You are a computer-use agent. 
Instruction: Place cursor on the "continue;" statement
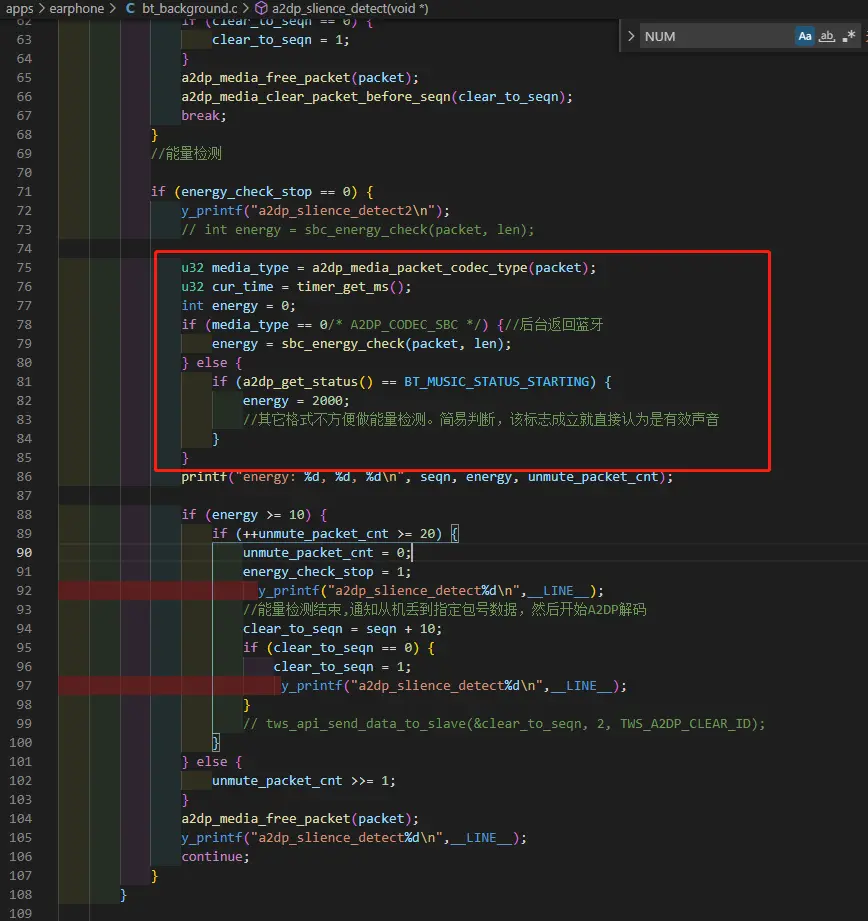click(216, 857)
